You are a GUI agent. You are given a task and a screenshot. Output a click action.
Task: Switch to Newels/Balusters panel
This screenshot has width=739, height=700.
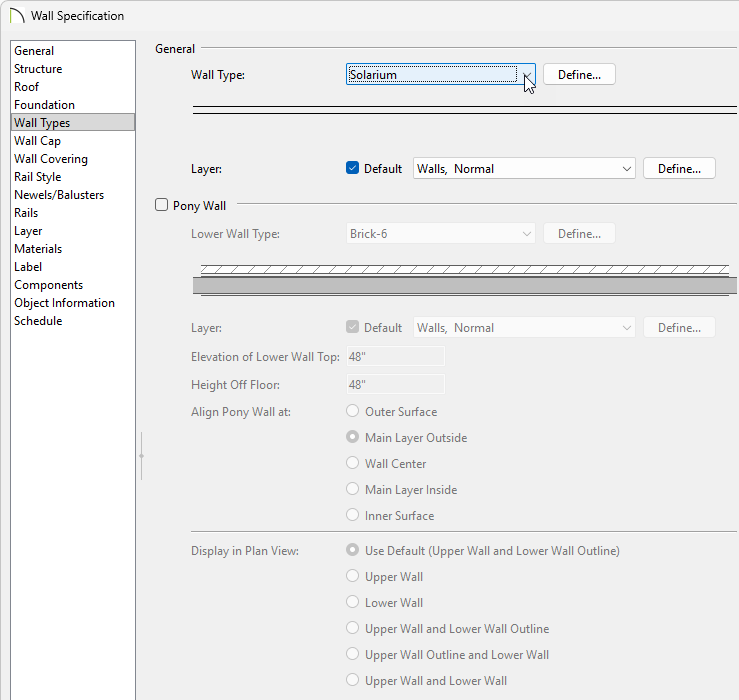[59, 195]
